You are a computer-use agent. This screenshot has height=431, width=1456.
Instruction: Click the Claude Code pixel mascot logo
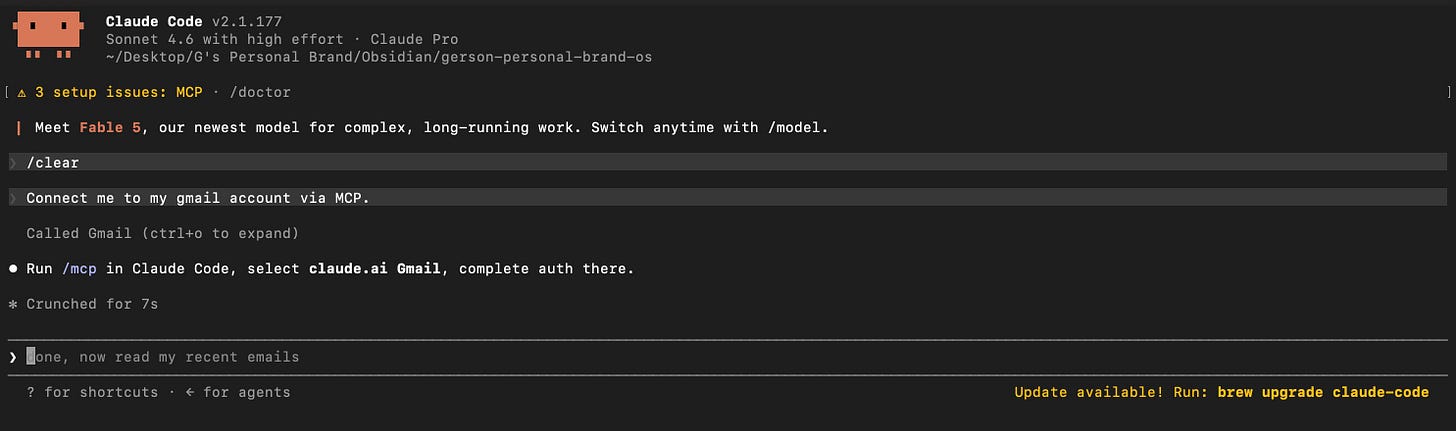pos(48,36)
